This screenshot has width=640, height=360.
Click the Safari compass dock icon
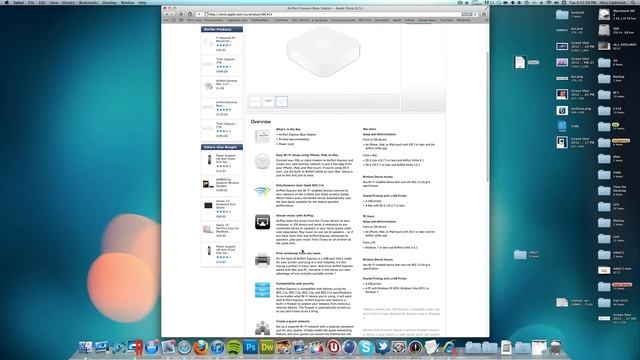[184, 347]
